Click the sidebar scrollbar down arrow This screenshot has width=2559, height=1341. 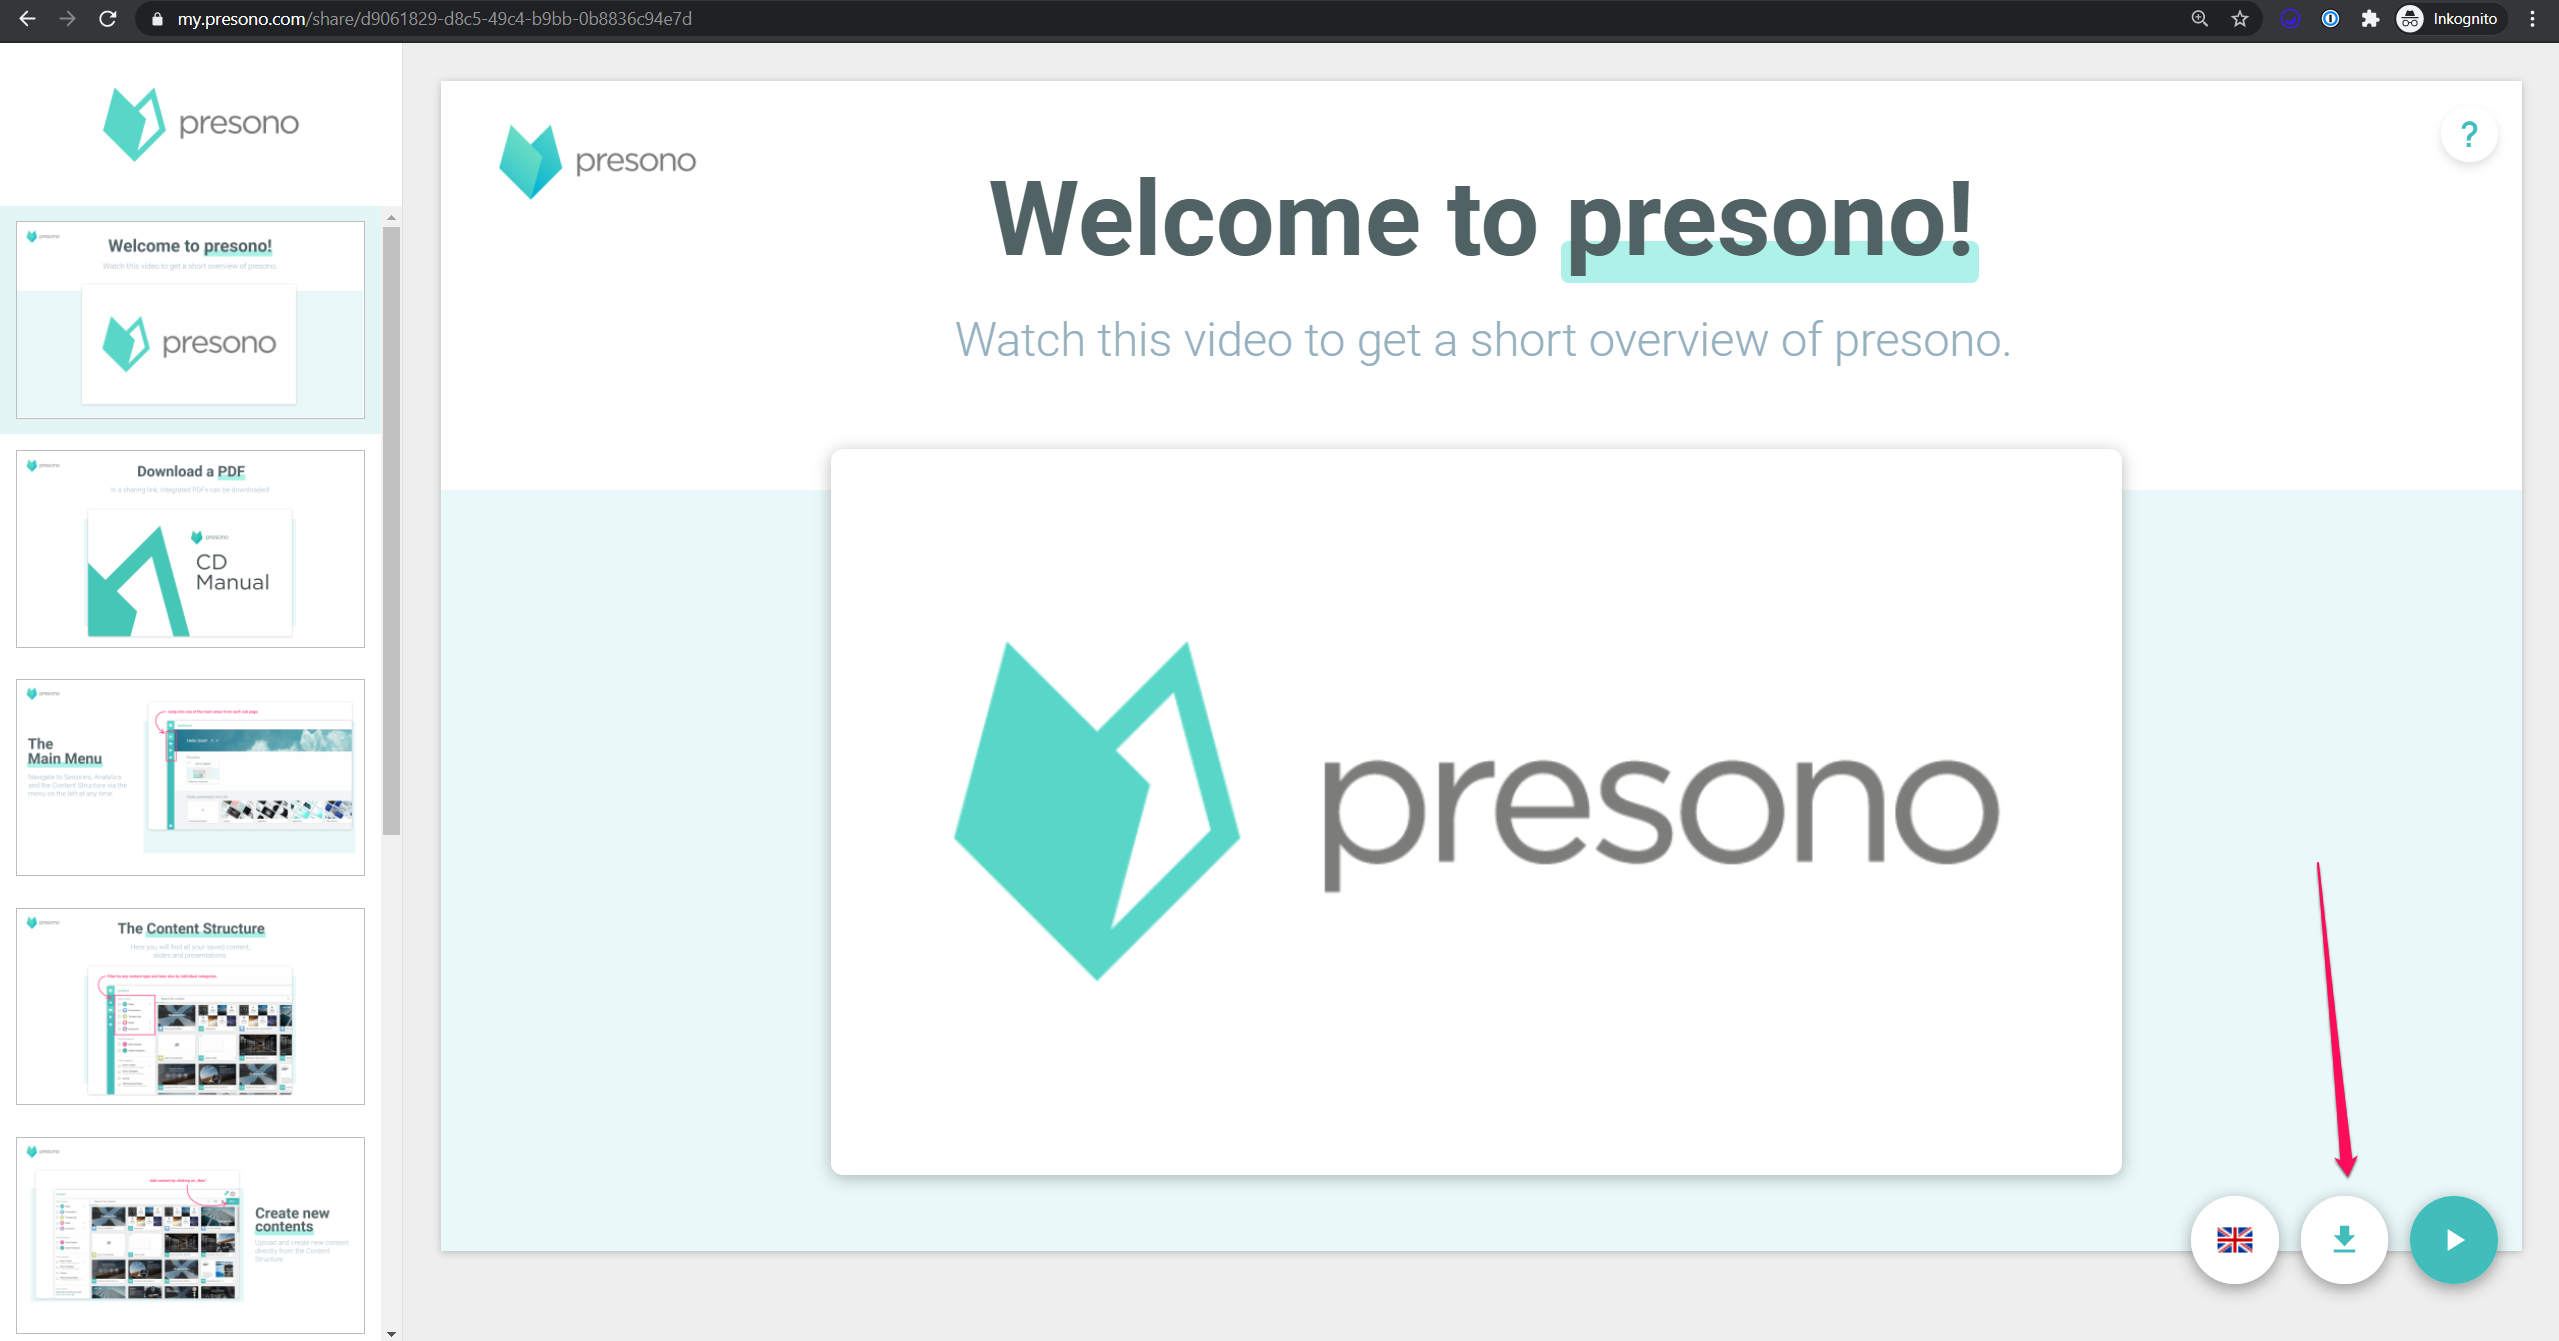click(391, 1333)
